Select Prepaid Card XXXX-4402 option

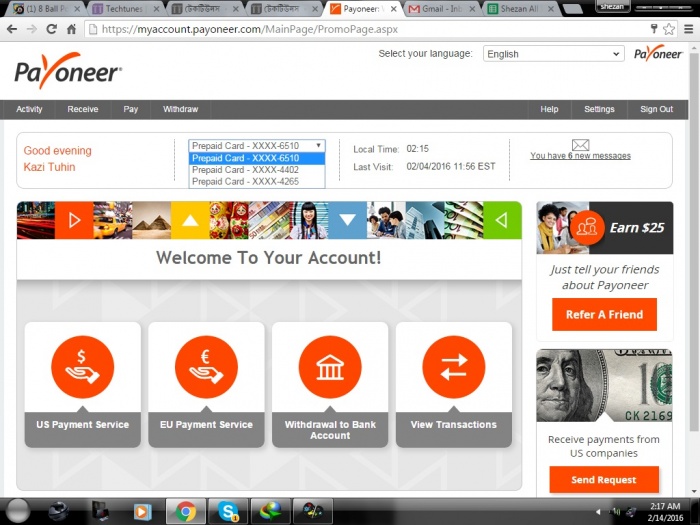click(257, 170)
